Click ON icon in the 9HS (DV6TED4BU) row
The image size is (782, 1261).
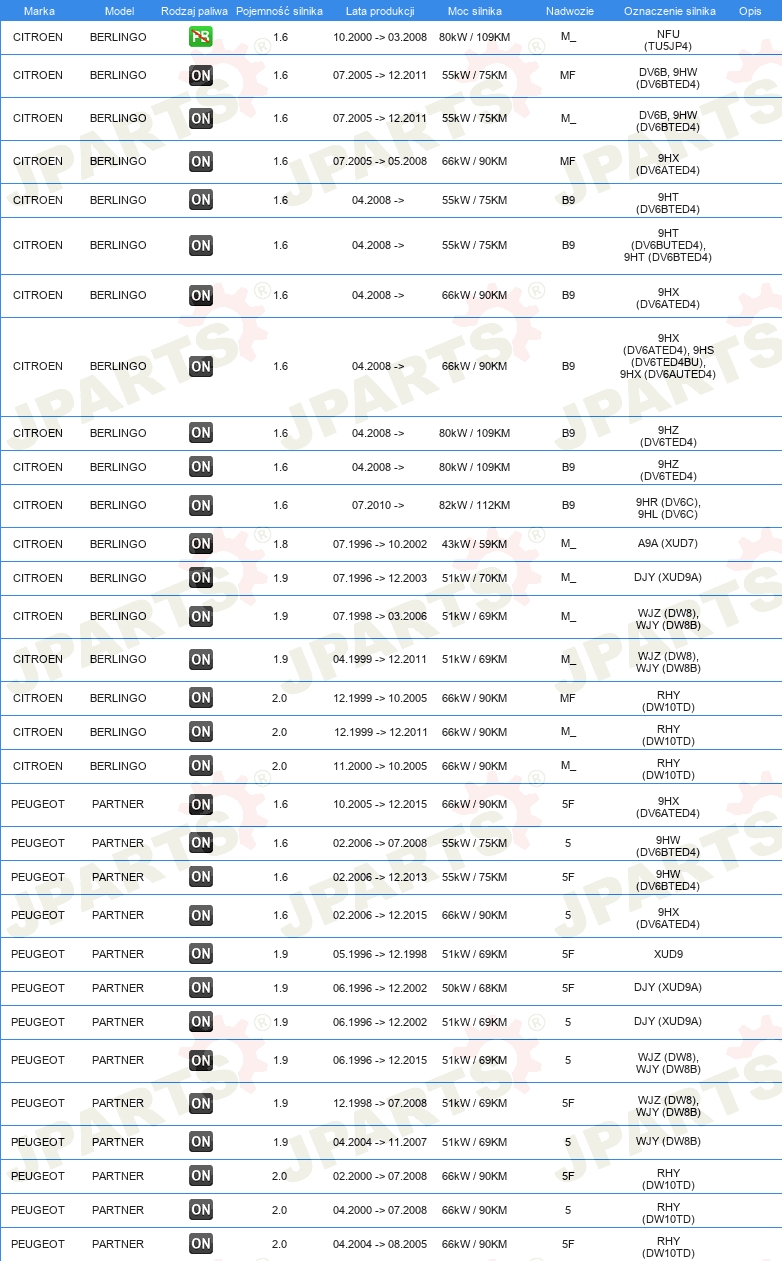201,366
